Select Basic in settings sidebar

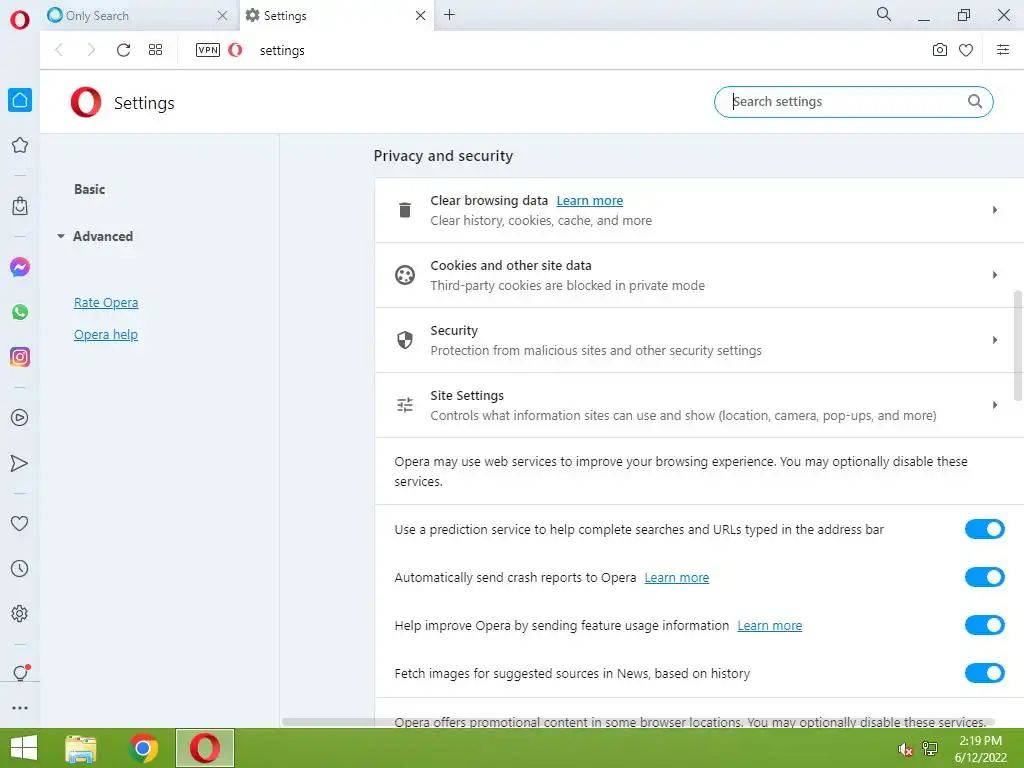(x=89, y=189)
